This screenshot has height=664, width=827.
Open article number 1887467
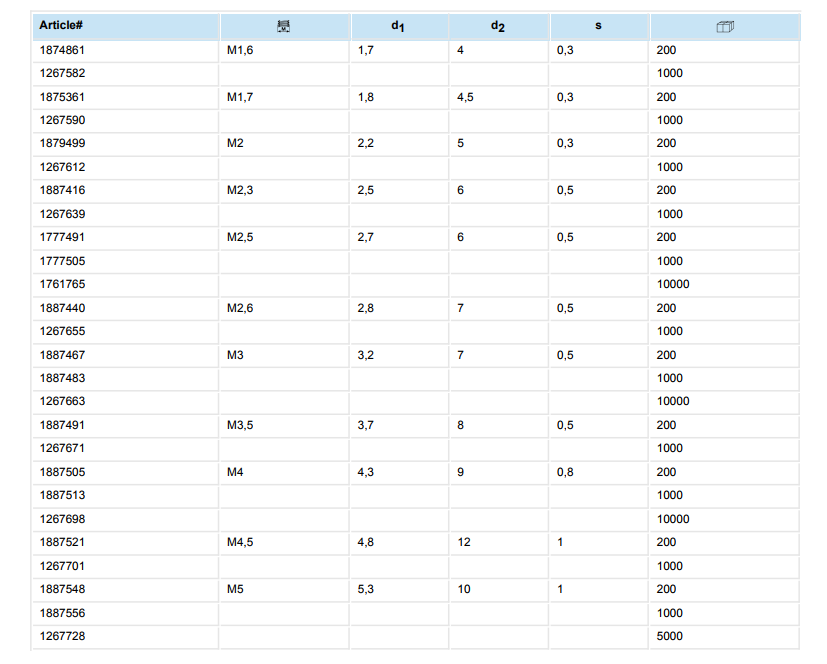click(x=64, y=355)
